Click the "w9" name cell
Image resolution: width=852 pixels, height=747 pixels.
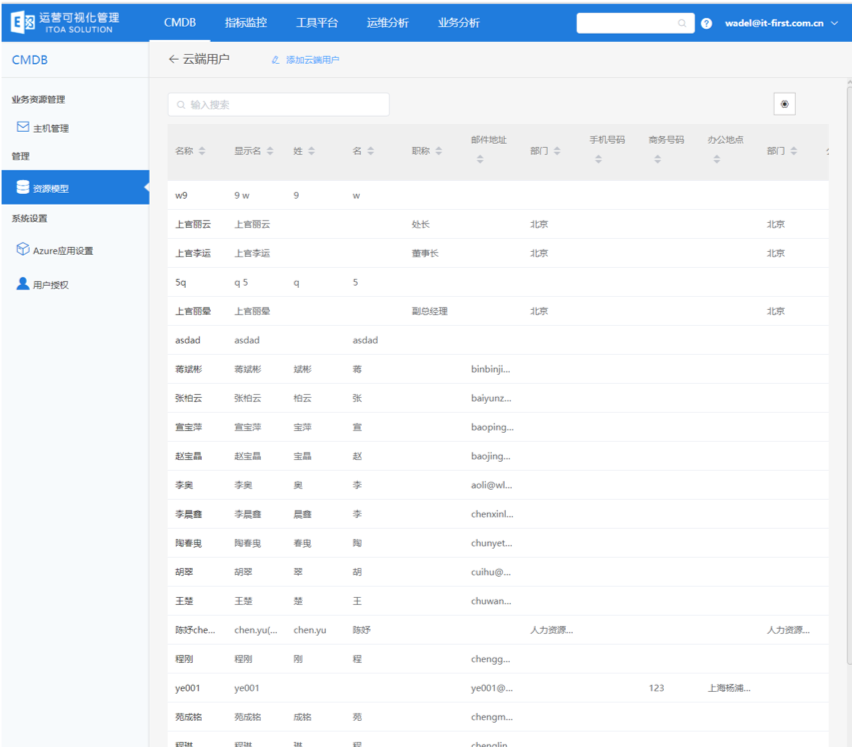(181, 195)
